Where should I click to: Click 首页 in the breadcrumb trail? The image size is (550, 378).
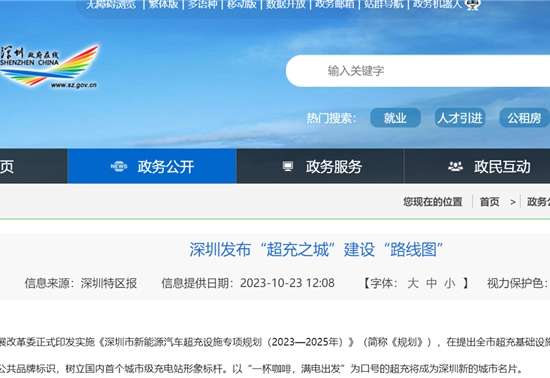click(x=489, y=202)
